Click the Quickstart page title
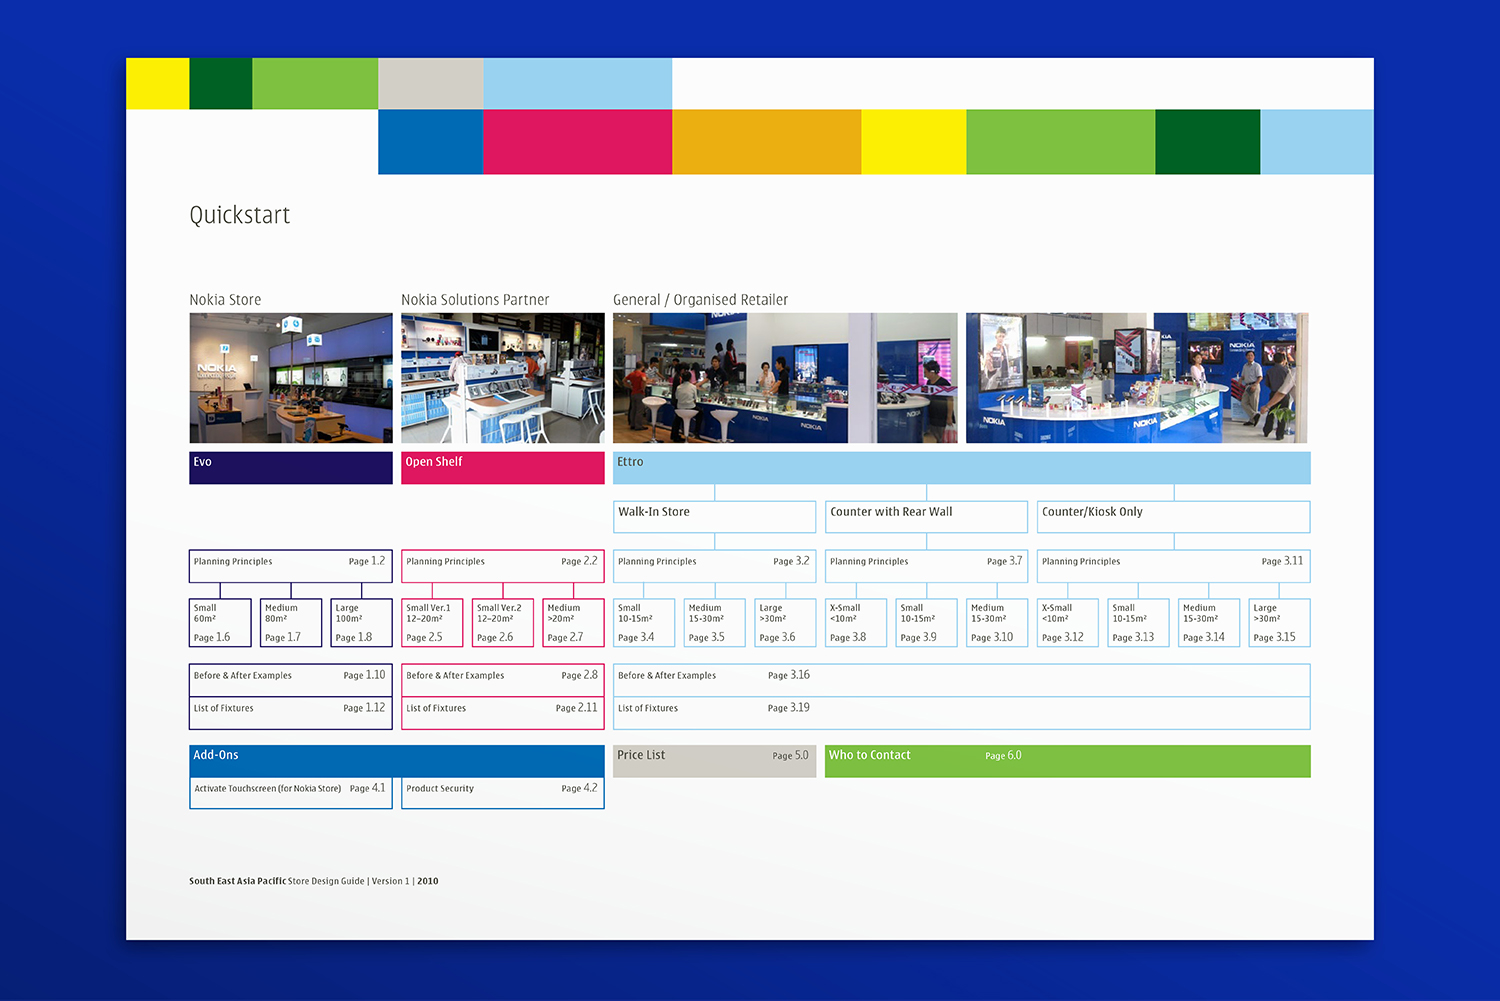Image resolution: width=1500 pixels, height=1001 pixels. point(240,215)
